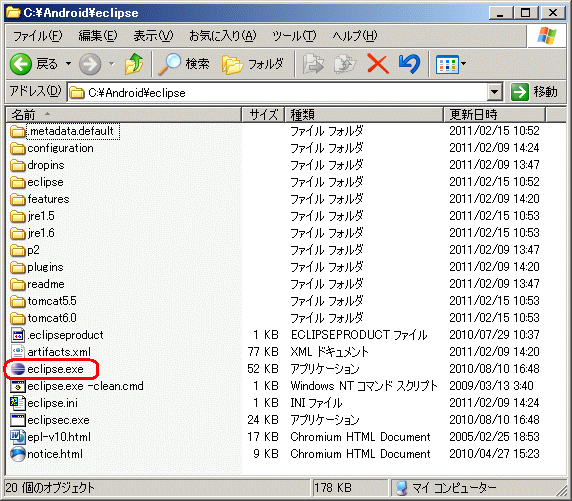Screen dimensions: 572x501
Task: Select the jre1.5 folder icon
Action: [x=18, y=216]
